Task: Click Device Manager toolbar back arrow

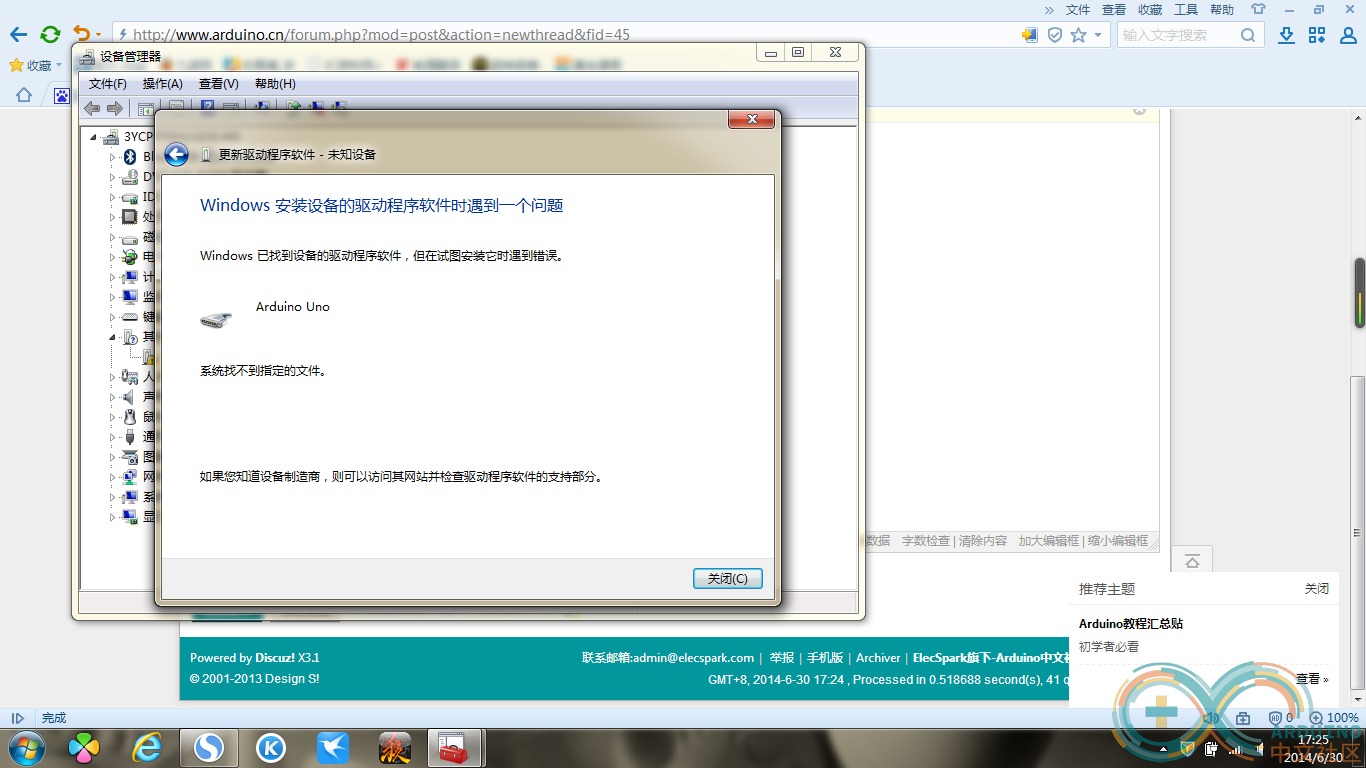Action: coord(92,108)
